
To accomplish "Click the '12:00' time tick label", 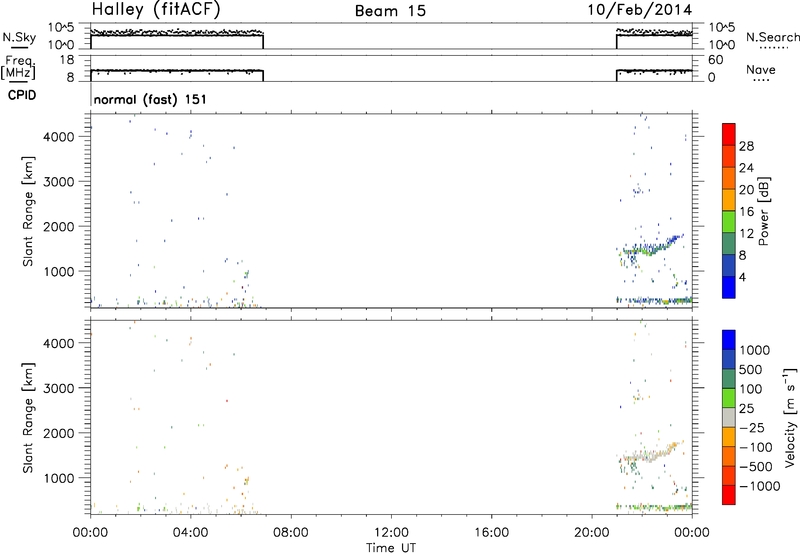I will (391, 533).
